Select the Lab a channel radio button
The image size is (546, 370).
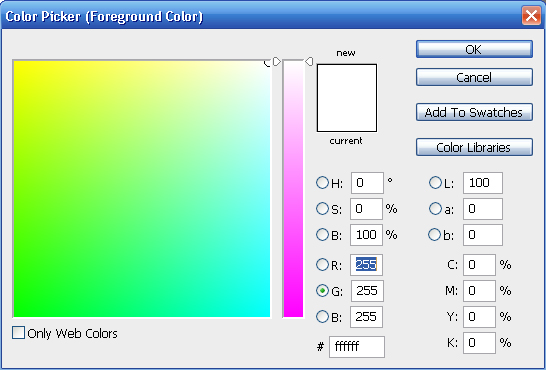435,208
